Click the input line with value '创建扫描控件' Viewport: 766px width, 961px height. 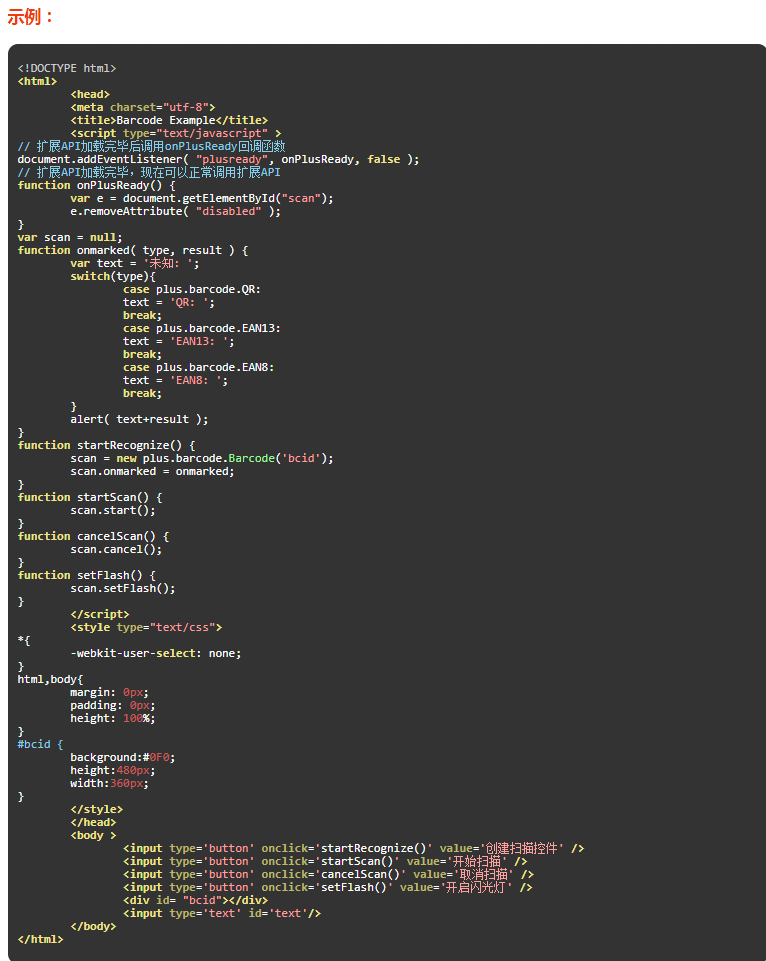[354, 848]
